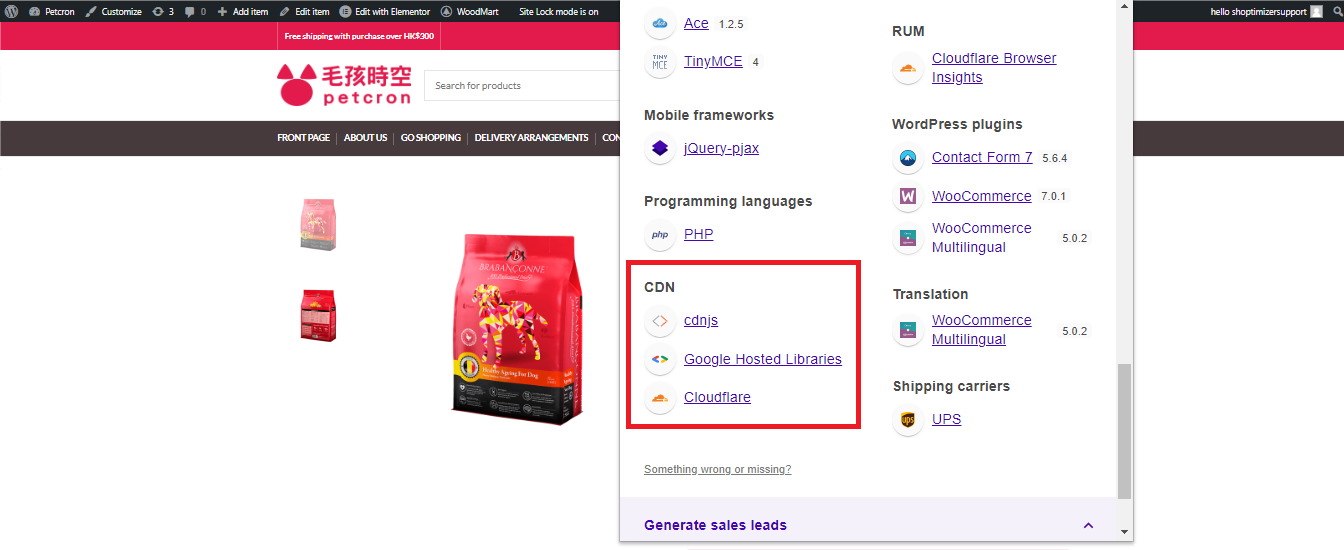The width and height of the screenshot is (1344, 550).
Task: Click the Contact Form 7 icon
Action: click(907, 158)
